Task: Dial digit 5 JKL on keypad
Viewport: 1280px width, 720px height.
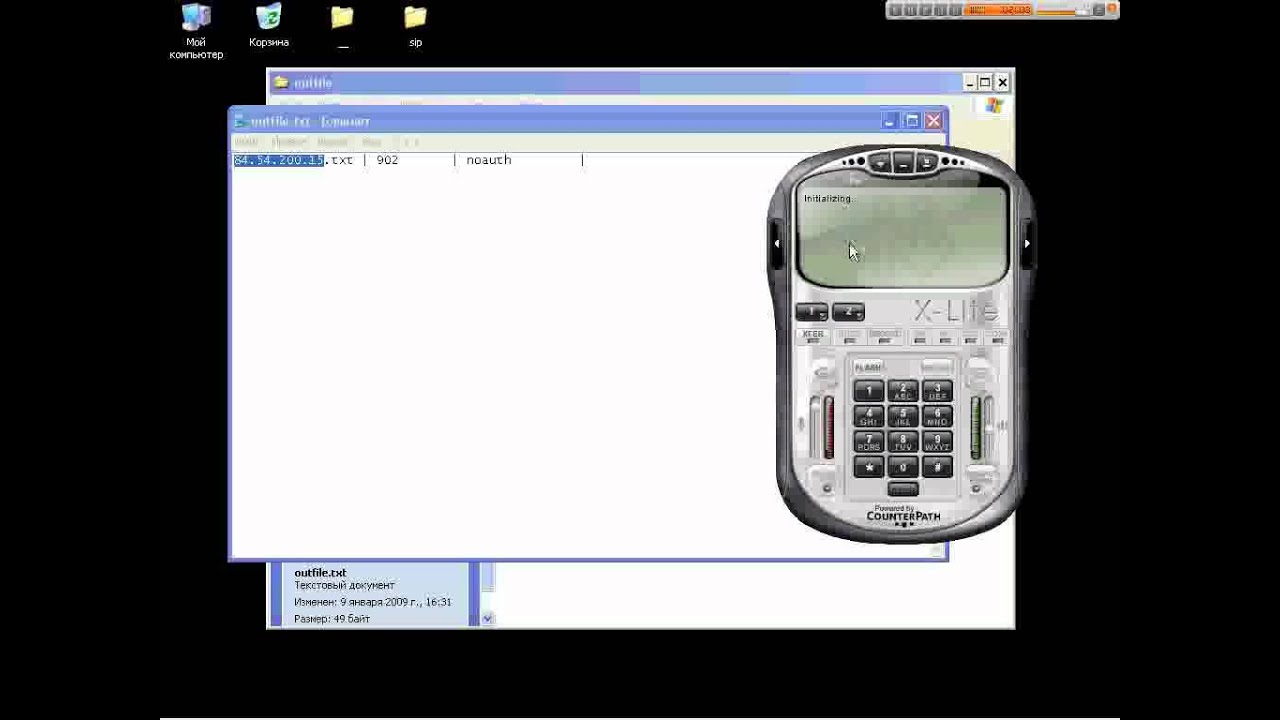Action: point(903,415)
